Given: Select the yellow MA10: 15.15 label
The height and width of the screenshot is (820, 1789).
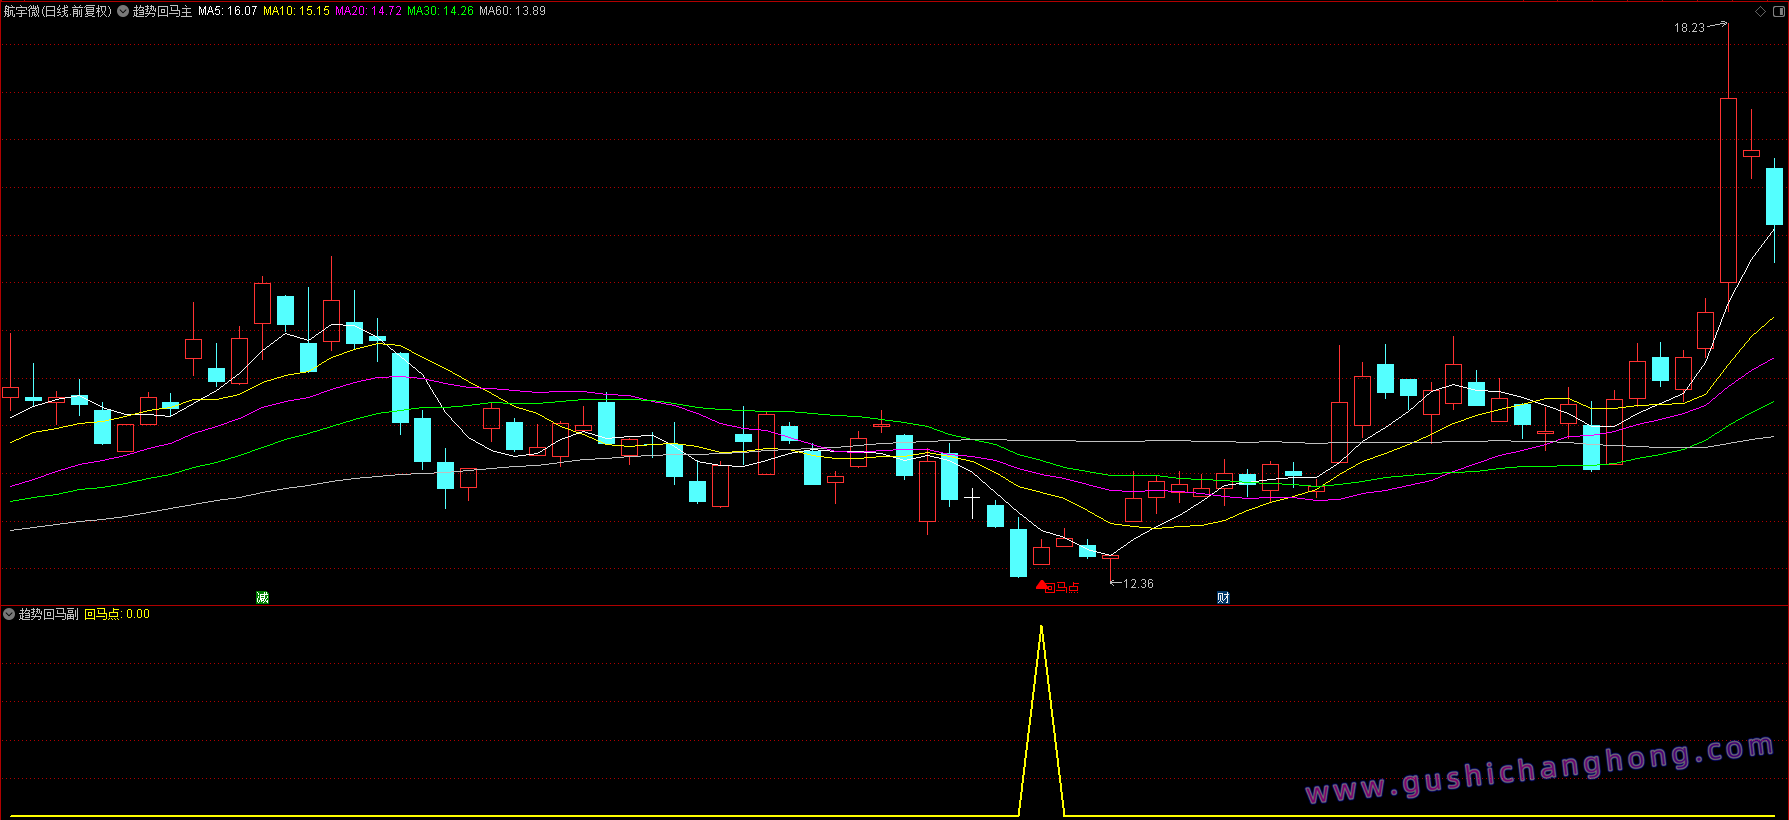Looking at the screenshot, I should tap(296, 11).
